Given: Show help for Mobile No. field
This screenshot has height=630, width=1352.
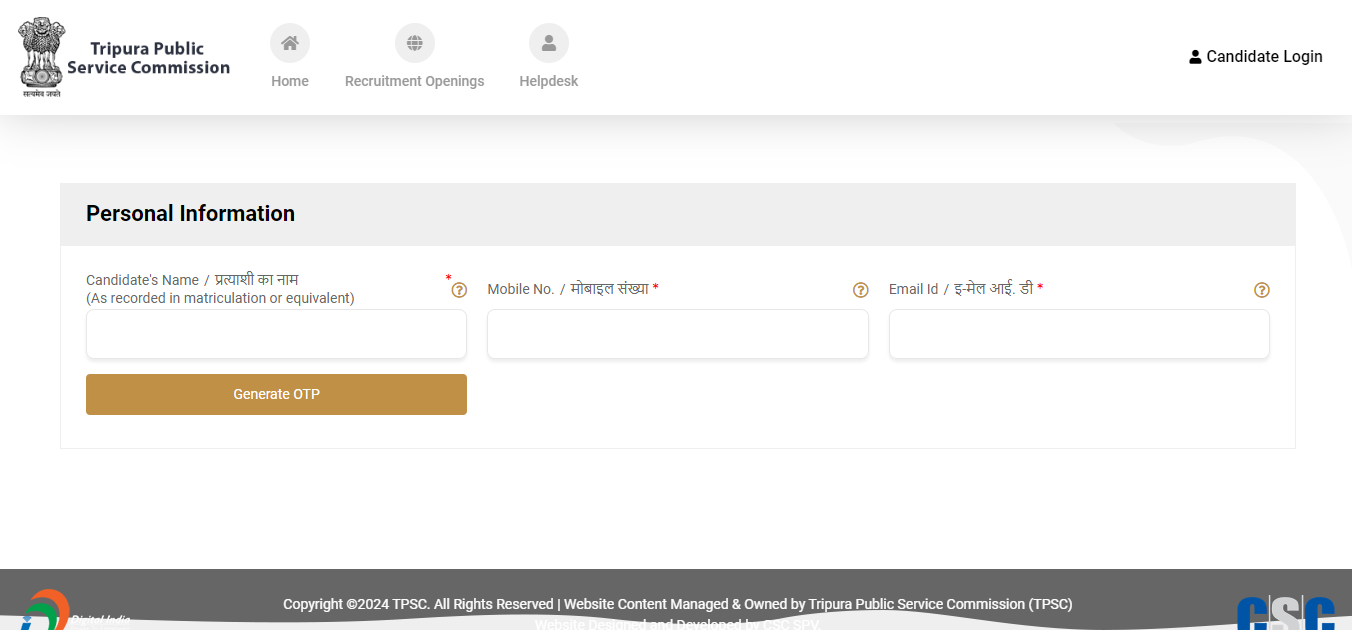Looking at the screenshot, I should coord(860,290).
